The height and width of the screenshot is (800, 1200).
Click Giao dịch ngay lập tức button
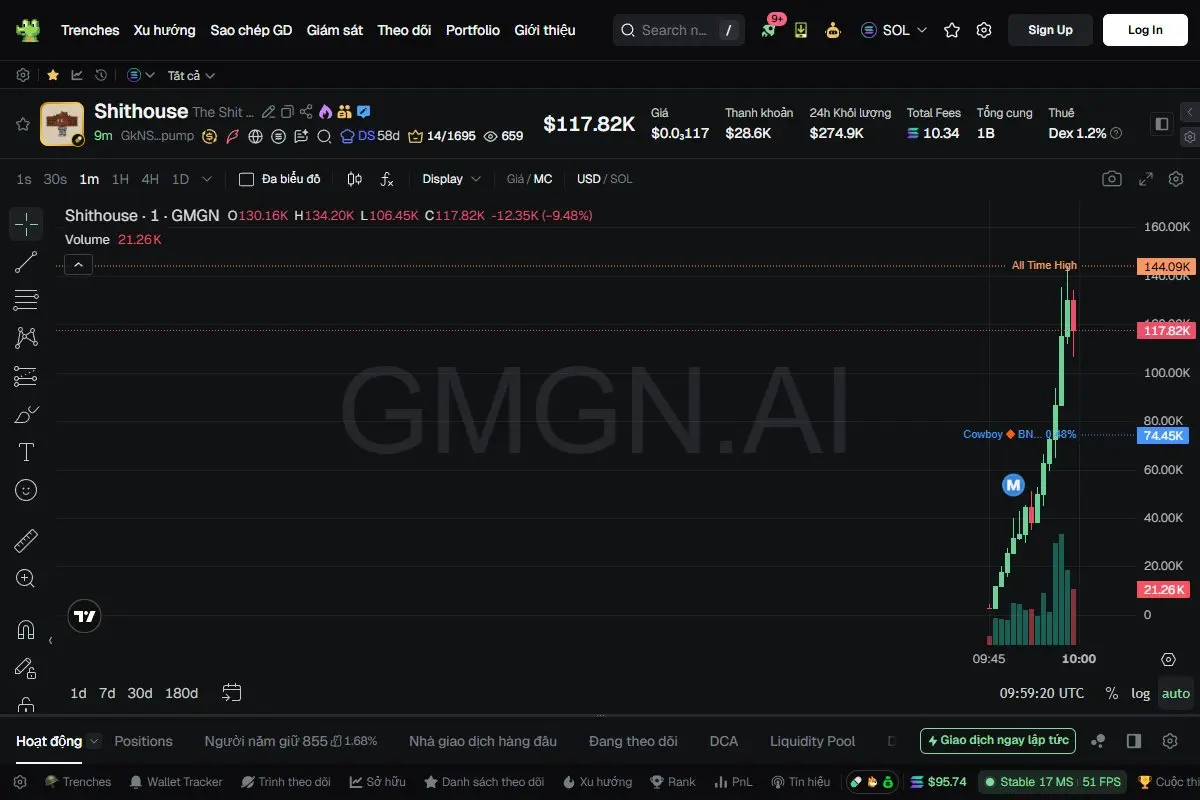pyautogui.click(x=998, y=741)
